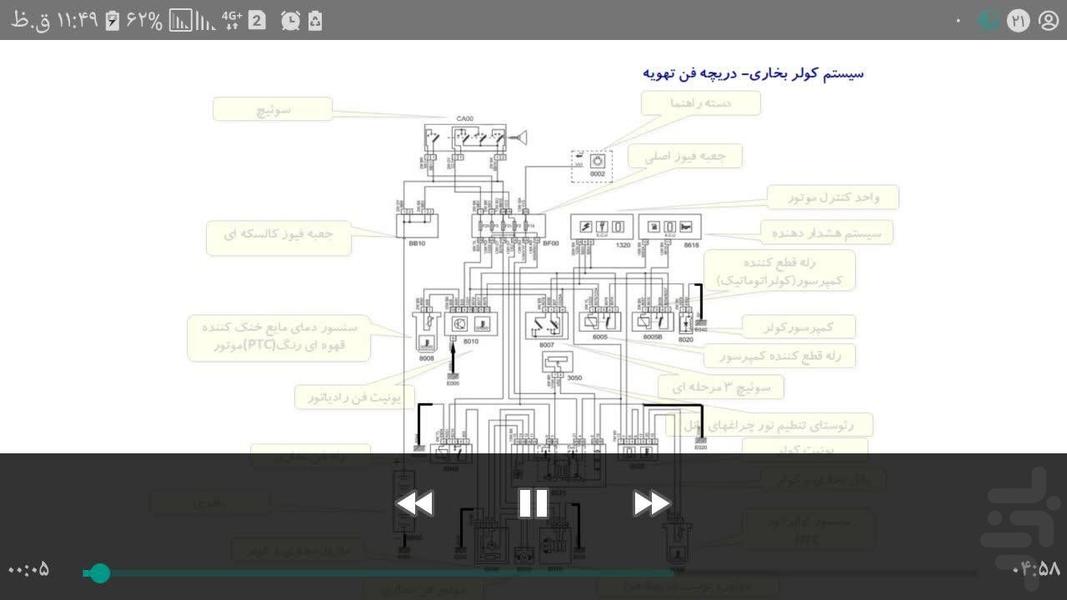Tap the 4G+ network indicator

tap(231, 20)
